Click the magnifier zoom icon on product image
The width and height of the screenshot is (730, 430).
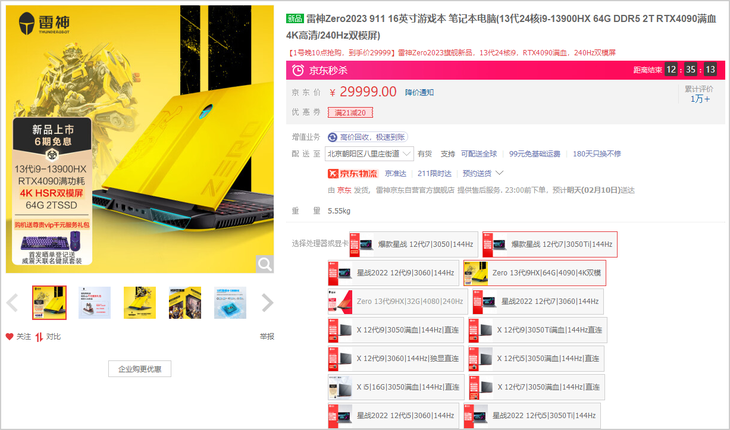[x=264, y=264]
